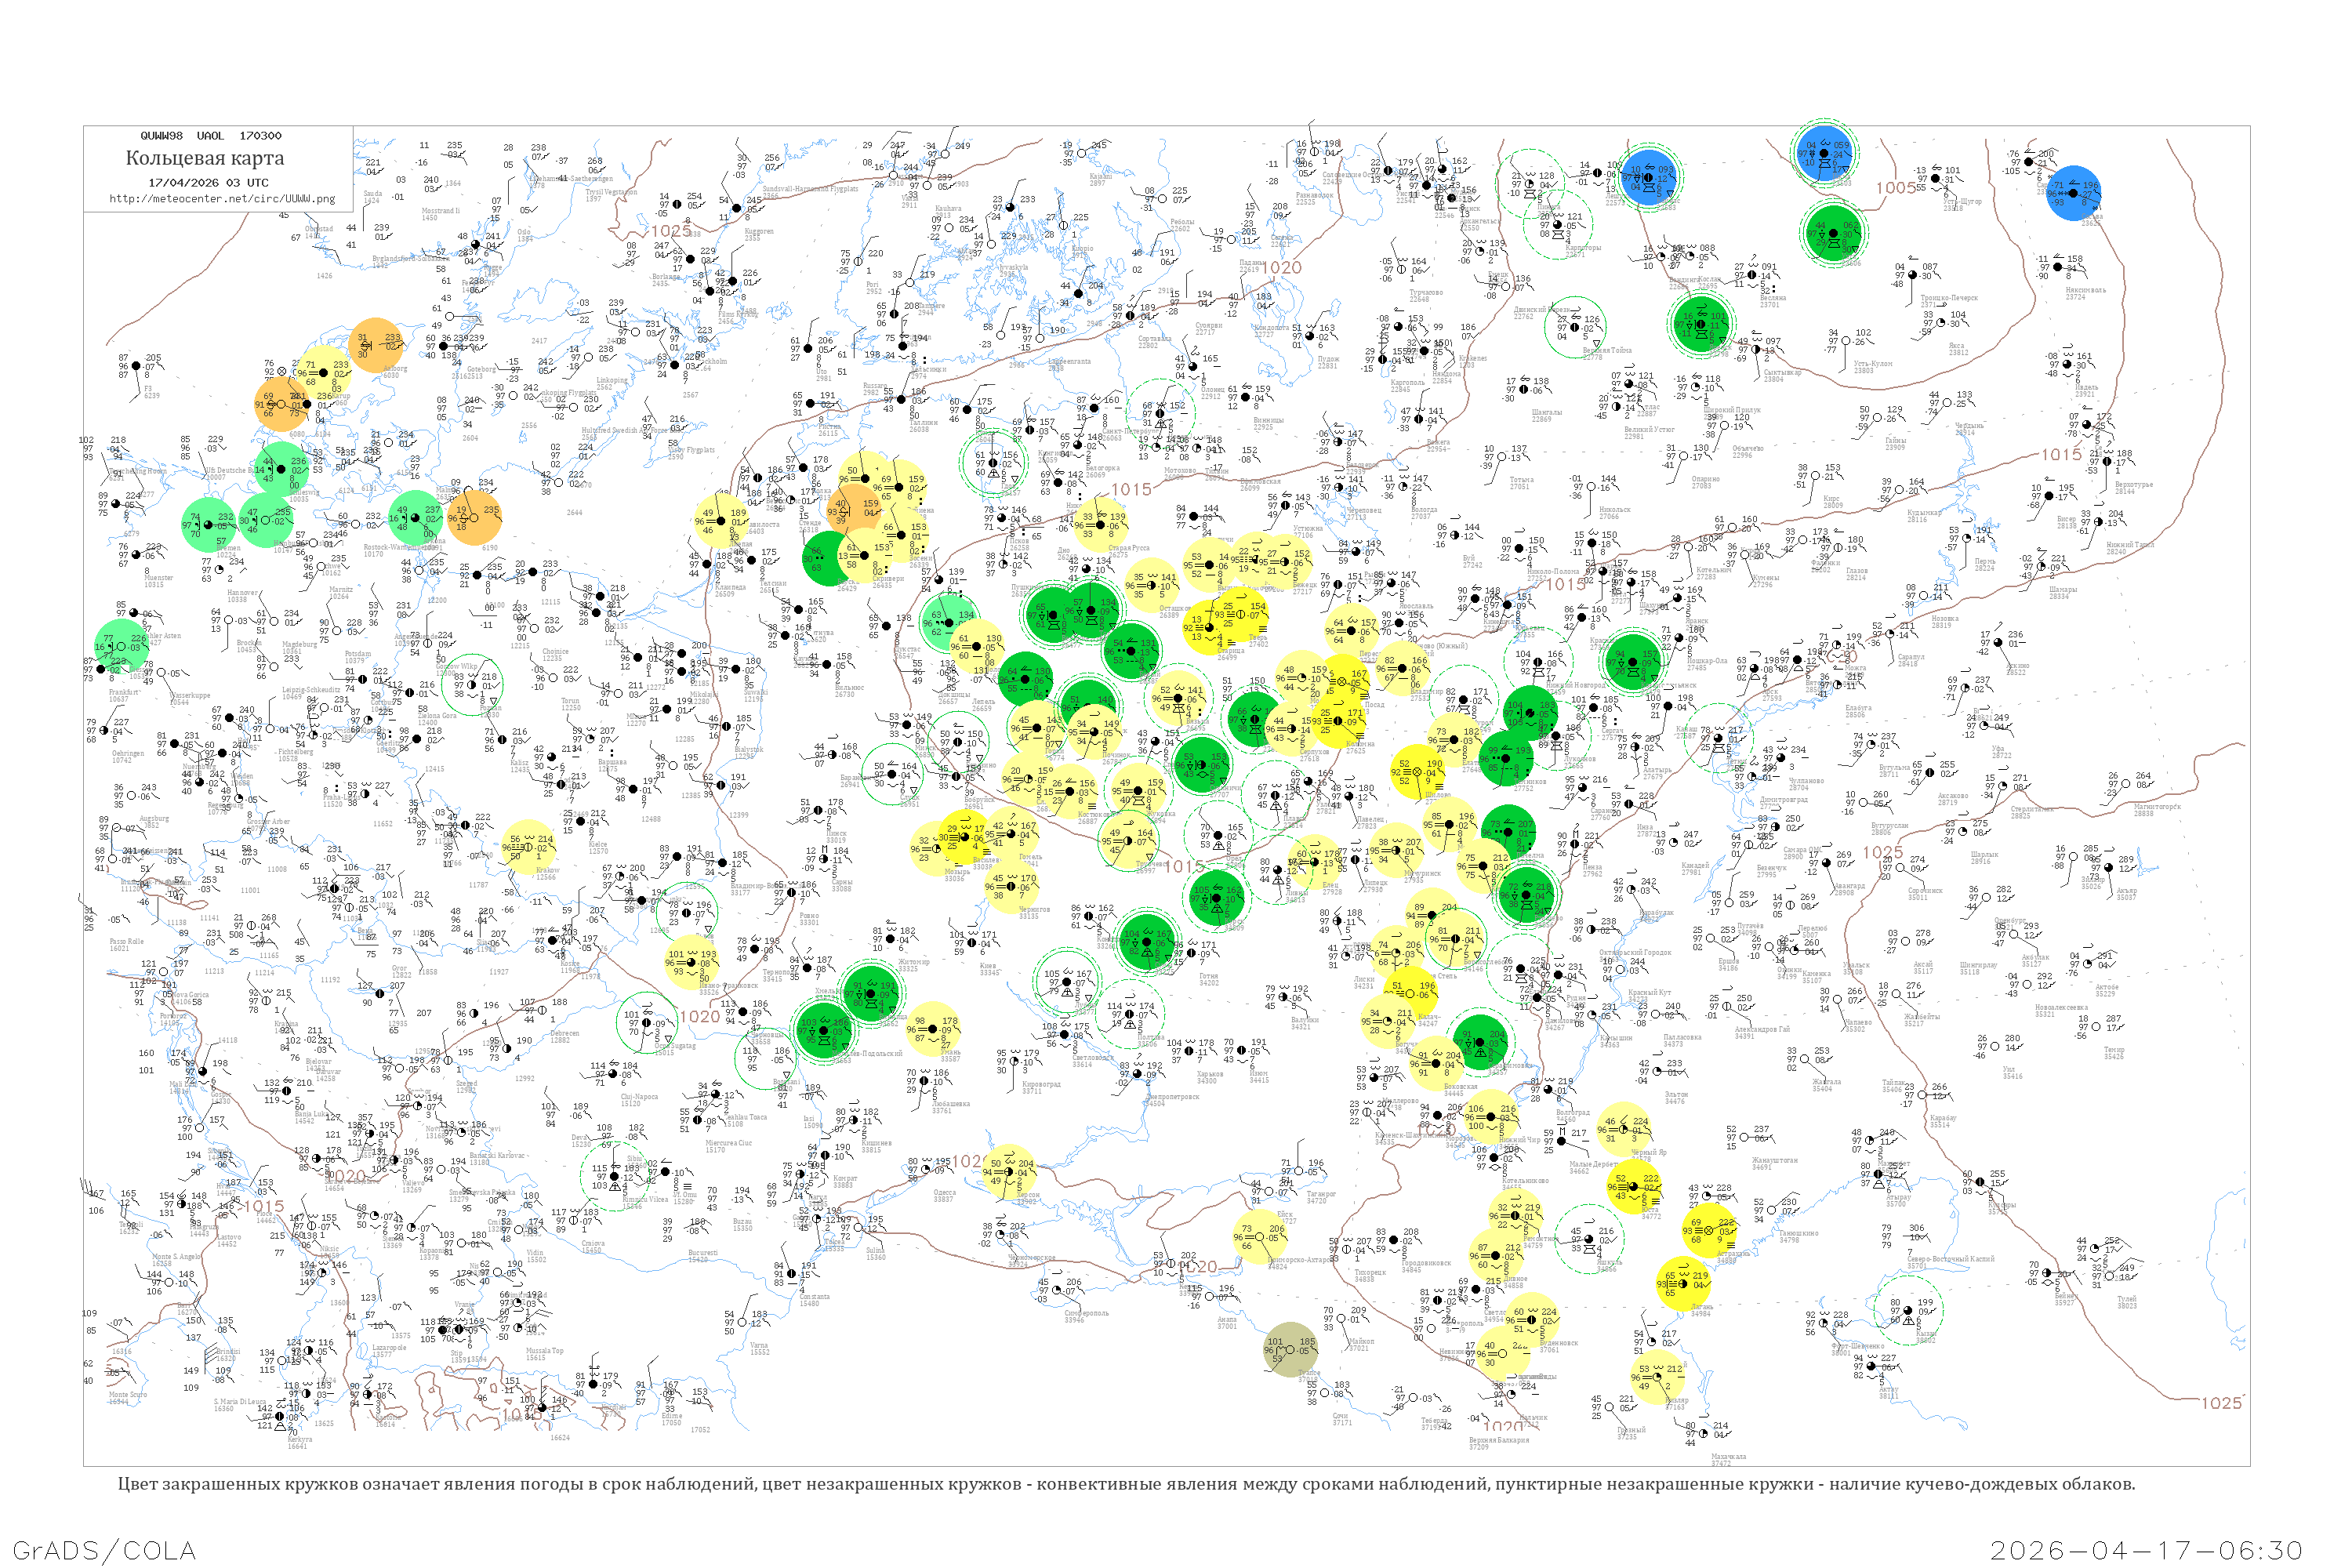
Task: Click the 'GrADS/COLA' label
Action: point(104,1550)
